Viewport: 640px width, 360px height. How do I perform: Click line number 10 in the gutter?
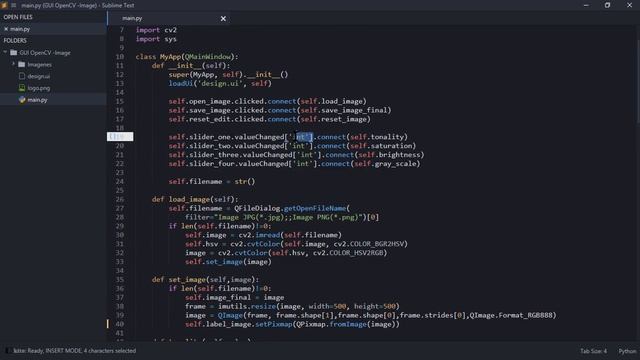pos(120,57)
